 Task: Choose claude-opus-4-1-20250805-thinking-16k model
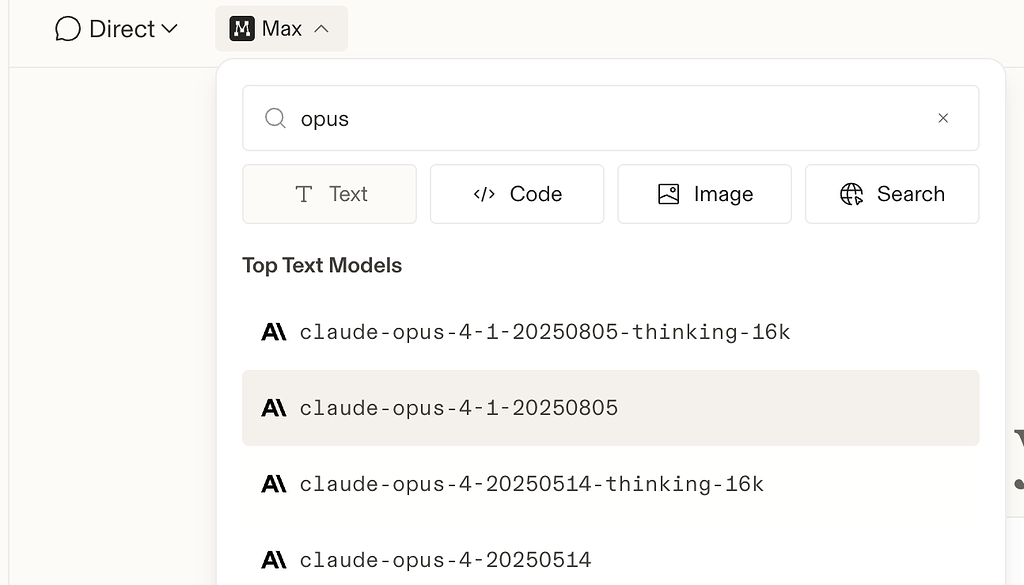click(611, 332)
